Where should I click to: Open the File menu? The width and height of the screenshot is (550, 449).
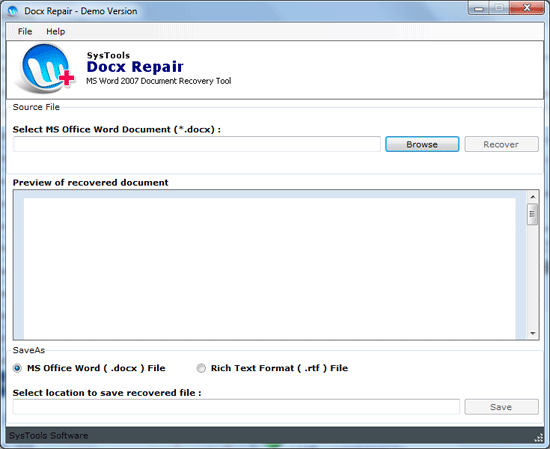(25, 32)
